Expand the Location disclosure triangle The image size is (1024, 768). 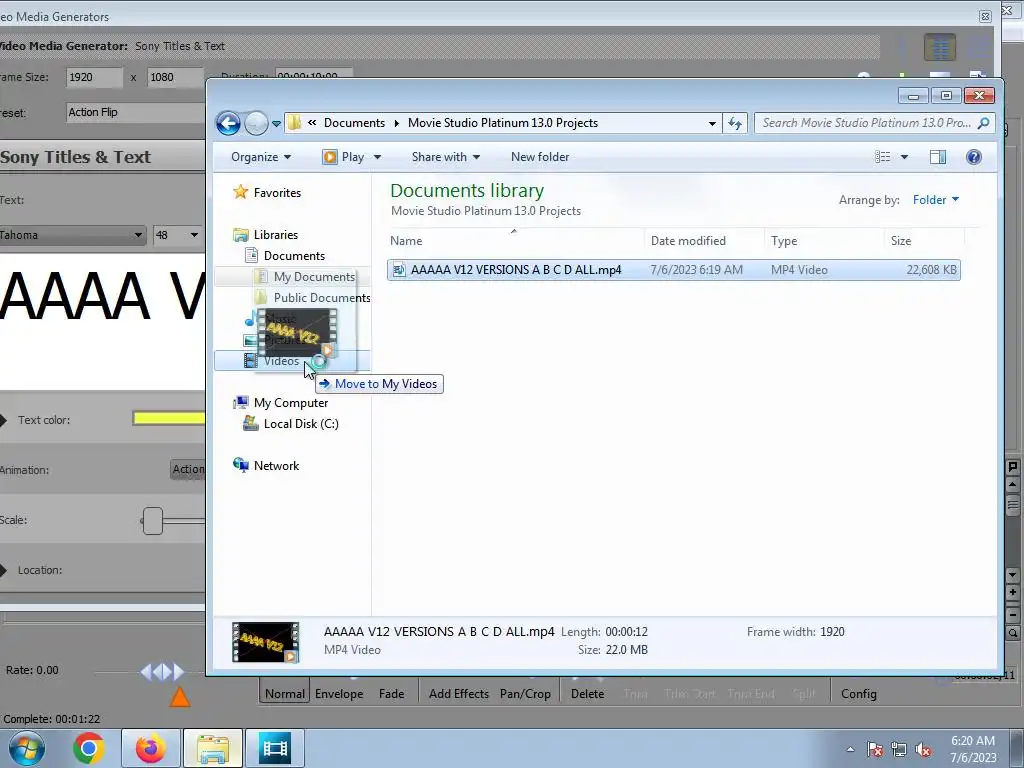[3, 570]
